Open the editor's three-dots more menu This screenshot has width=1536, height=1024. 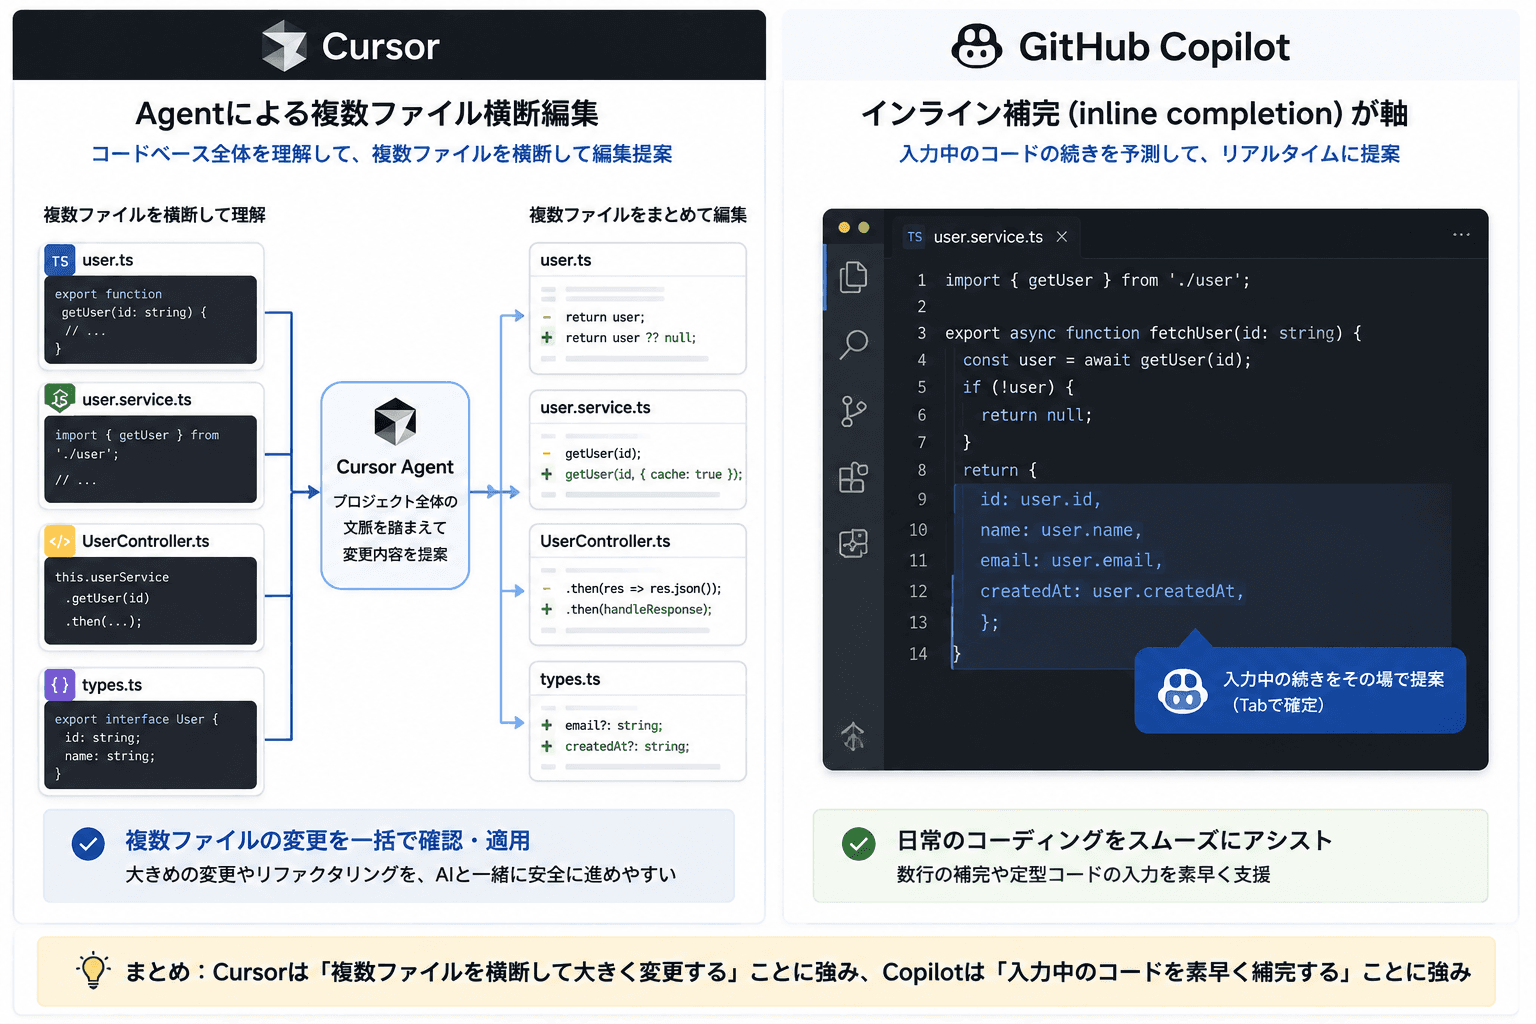(x=1461, y=234)
